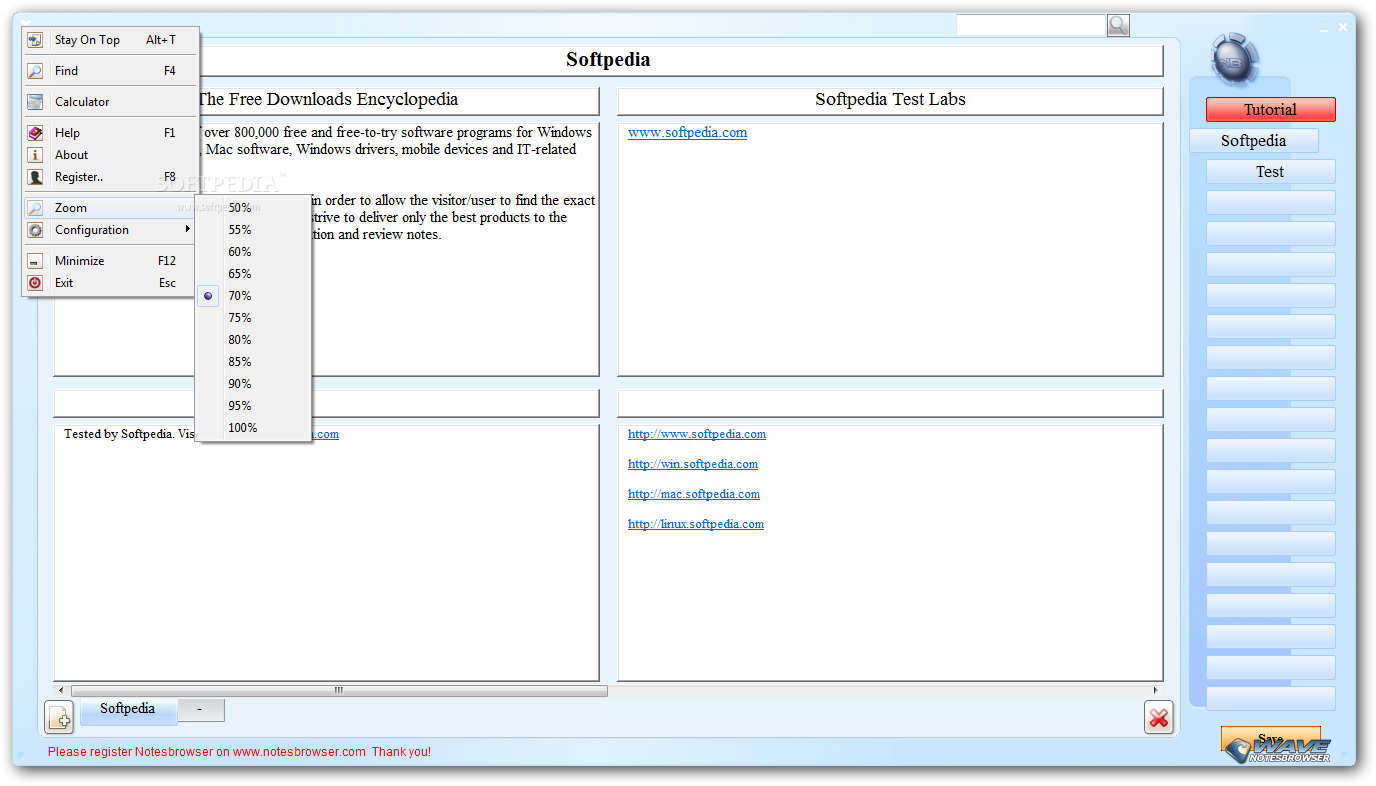Viewport: 1376px width, 786px height.
Task: Click the left arrow of horizontal scrollbar
Action: pyautogui.click(x=61, y=691)
